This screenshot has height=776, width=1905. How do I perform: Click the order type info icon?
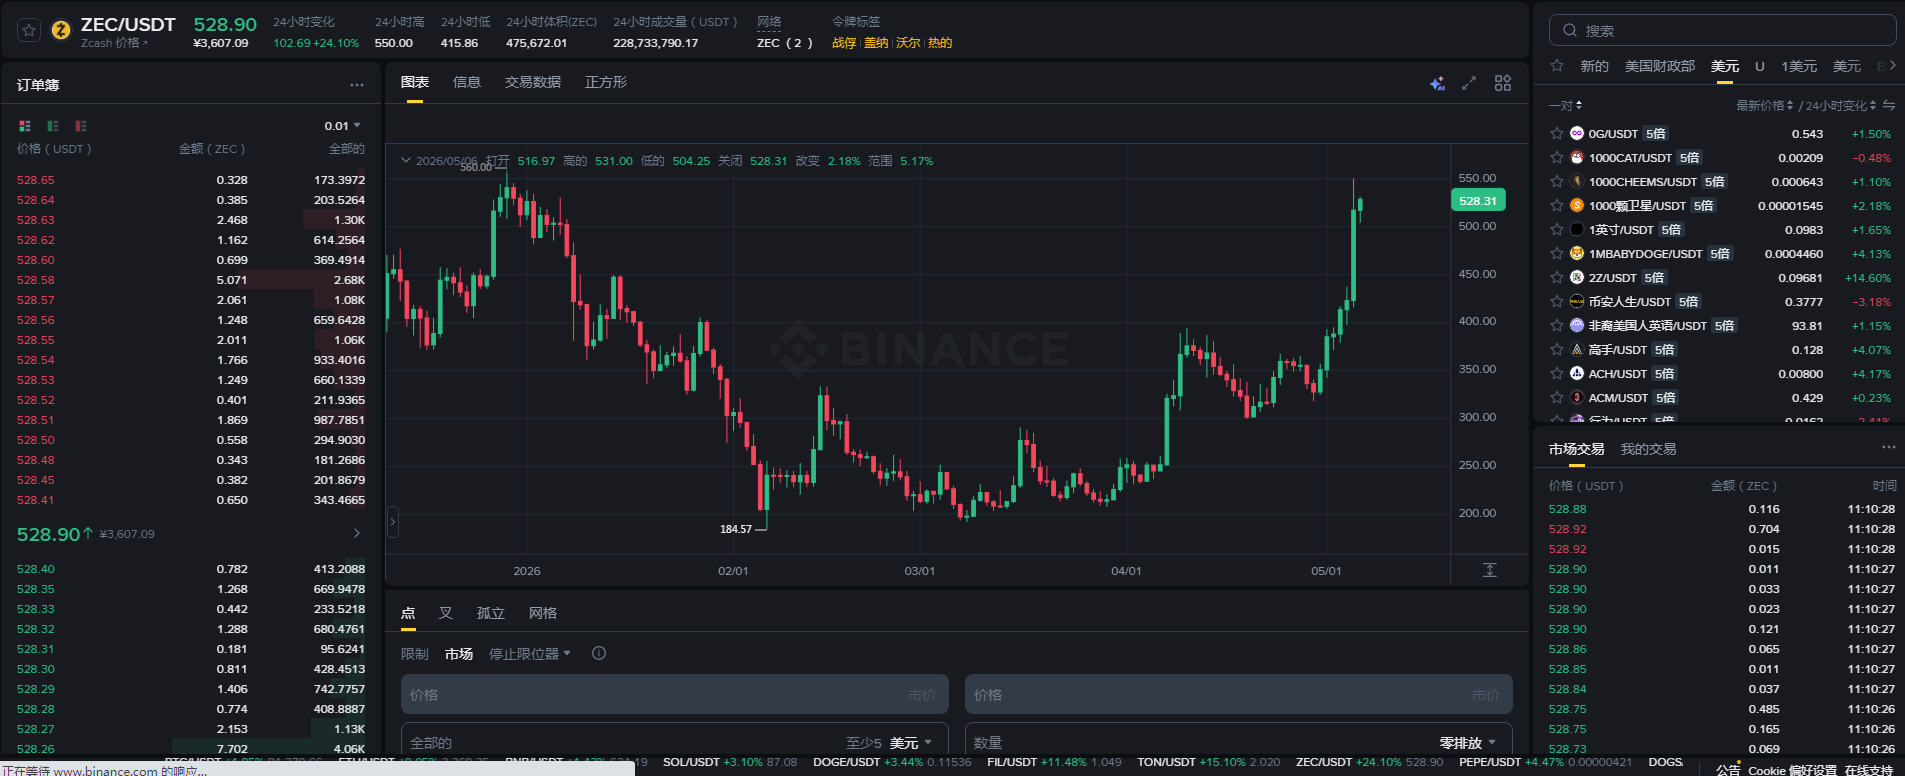[x=599, y=653]
